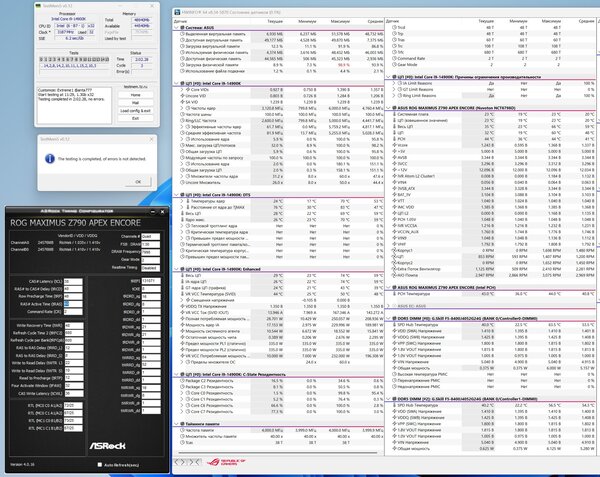Collapse the ЦП [#0]: Intel Core i9-14900K section
Image resolution: width=600 pixels, height=477 pixels.
176,83
